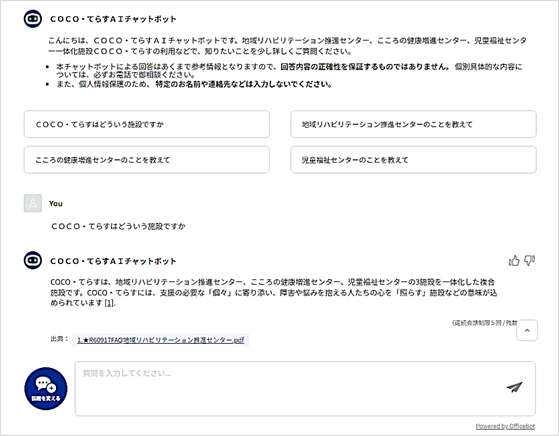Click the consecutive conversation limit counter text
The image size is (559, 436).
point(484,323)
